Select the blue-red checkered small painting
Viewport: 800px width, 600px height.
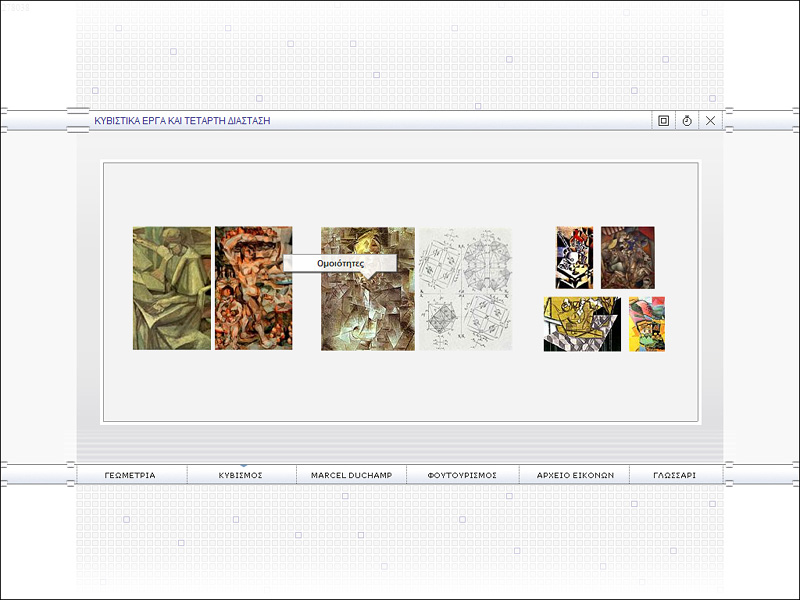click(574, 258)
